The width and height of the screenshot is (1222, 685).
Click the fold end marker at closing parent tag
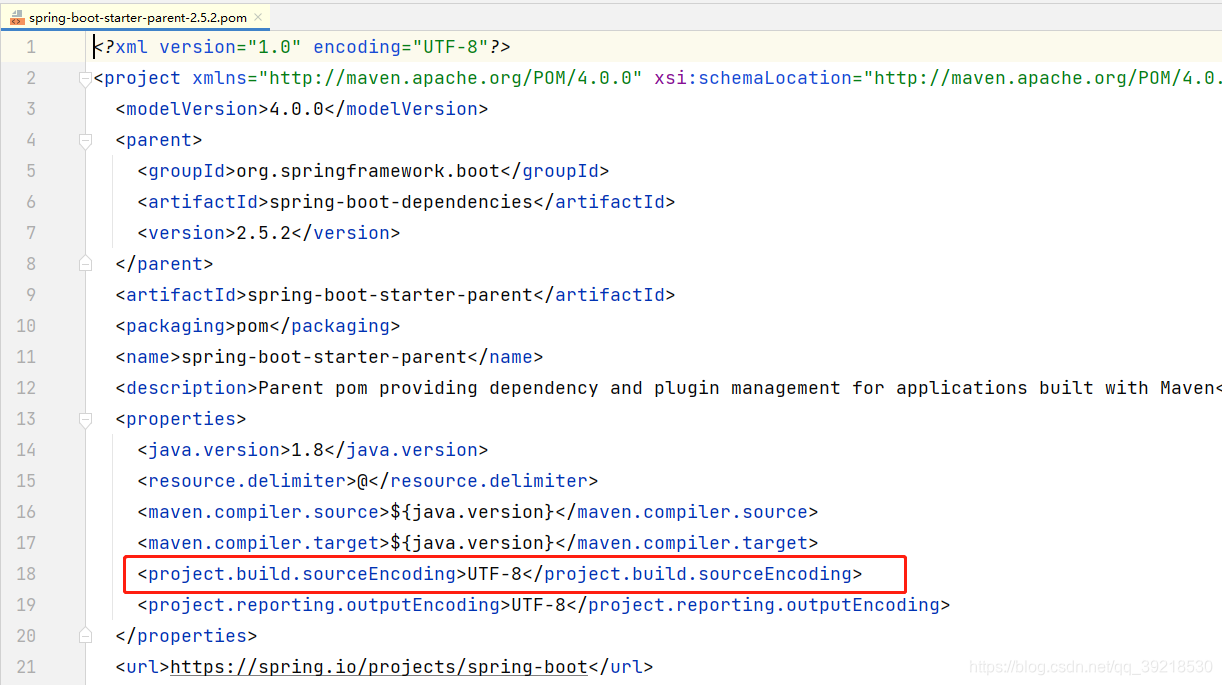point(85,265)
